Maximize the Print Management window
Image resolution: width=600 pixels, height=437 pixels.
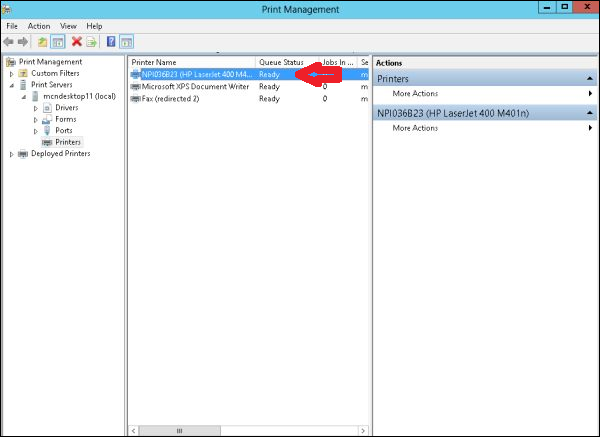coord(565,7)
